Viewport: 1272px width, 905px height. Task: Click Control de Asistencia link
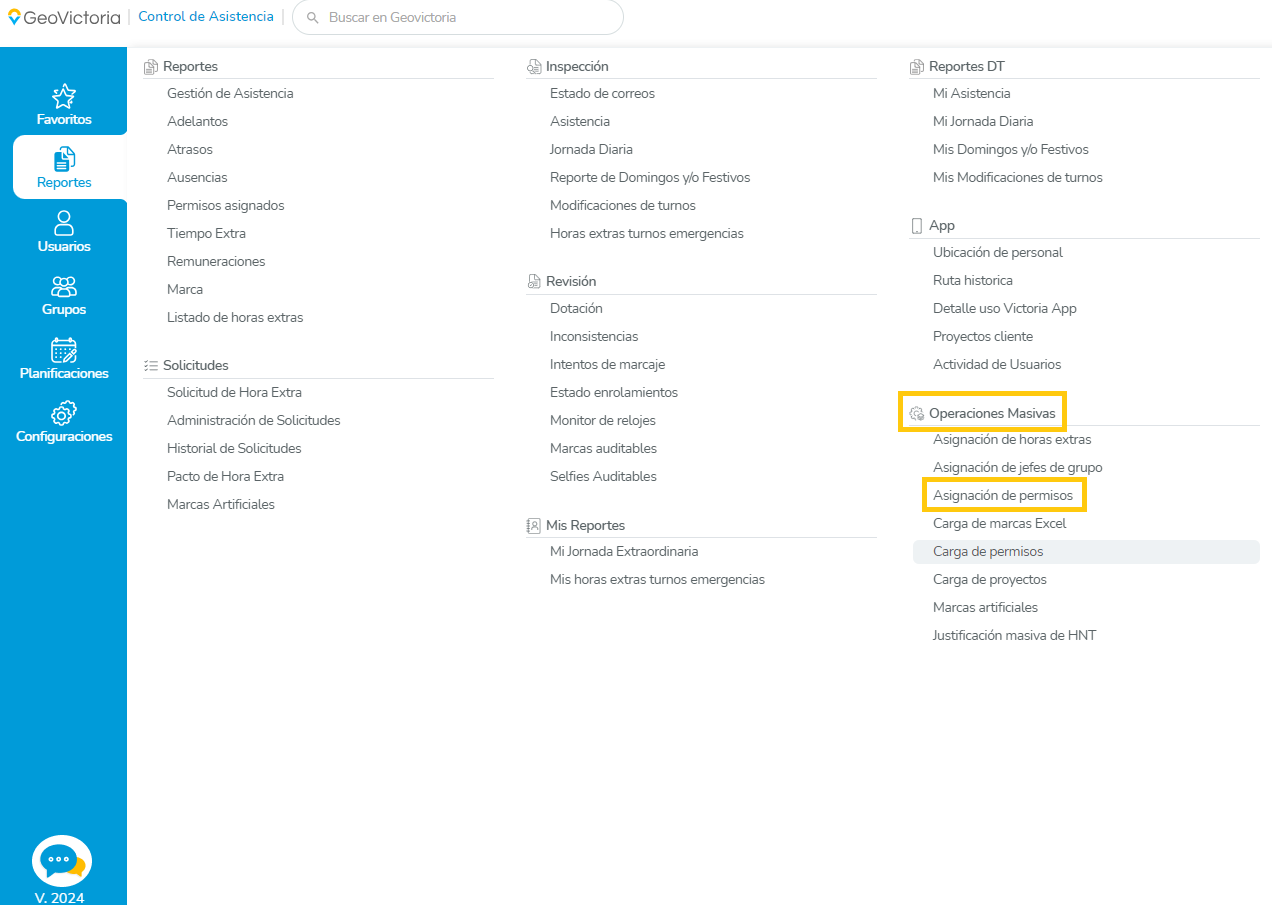[206, 17]
